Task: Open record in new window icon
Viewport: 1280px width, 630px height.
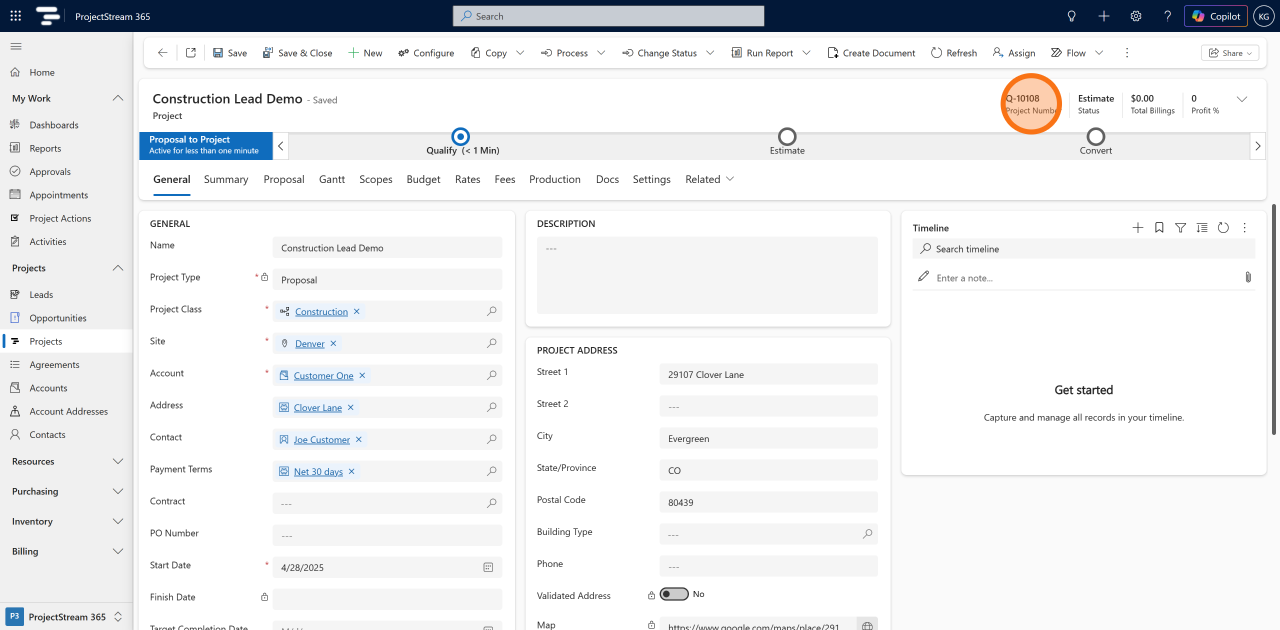Action: point(191,53)
